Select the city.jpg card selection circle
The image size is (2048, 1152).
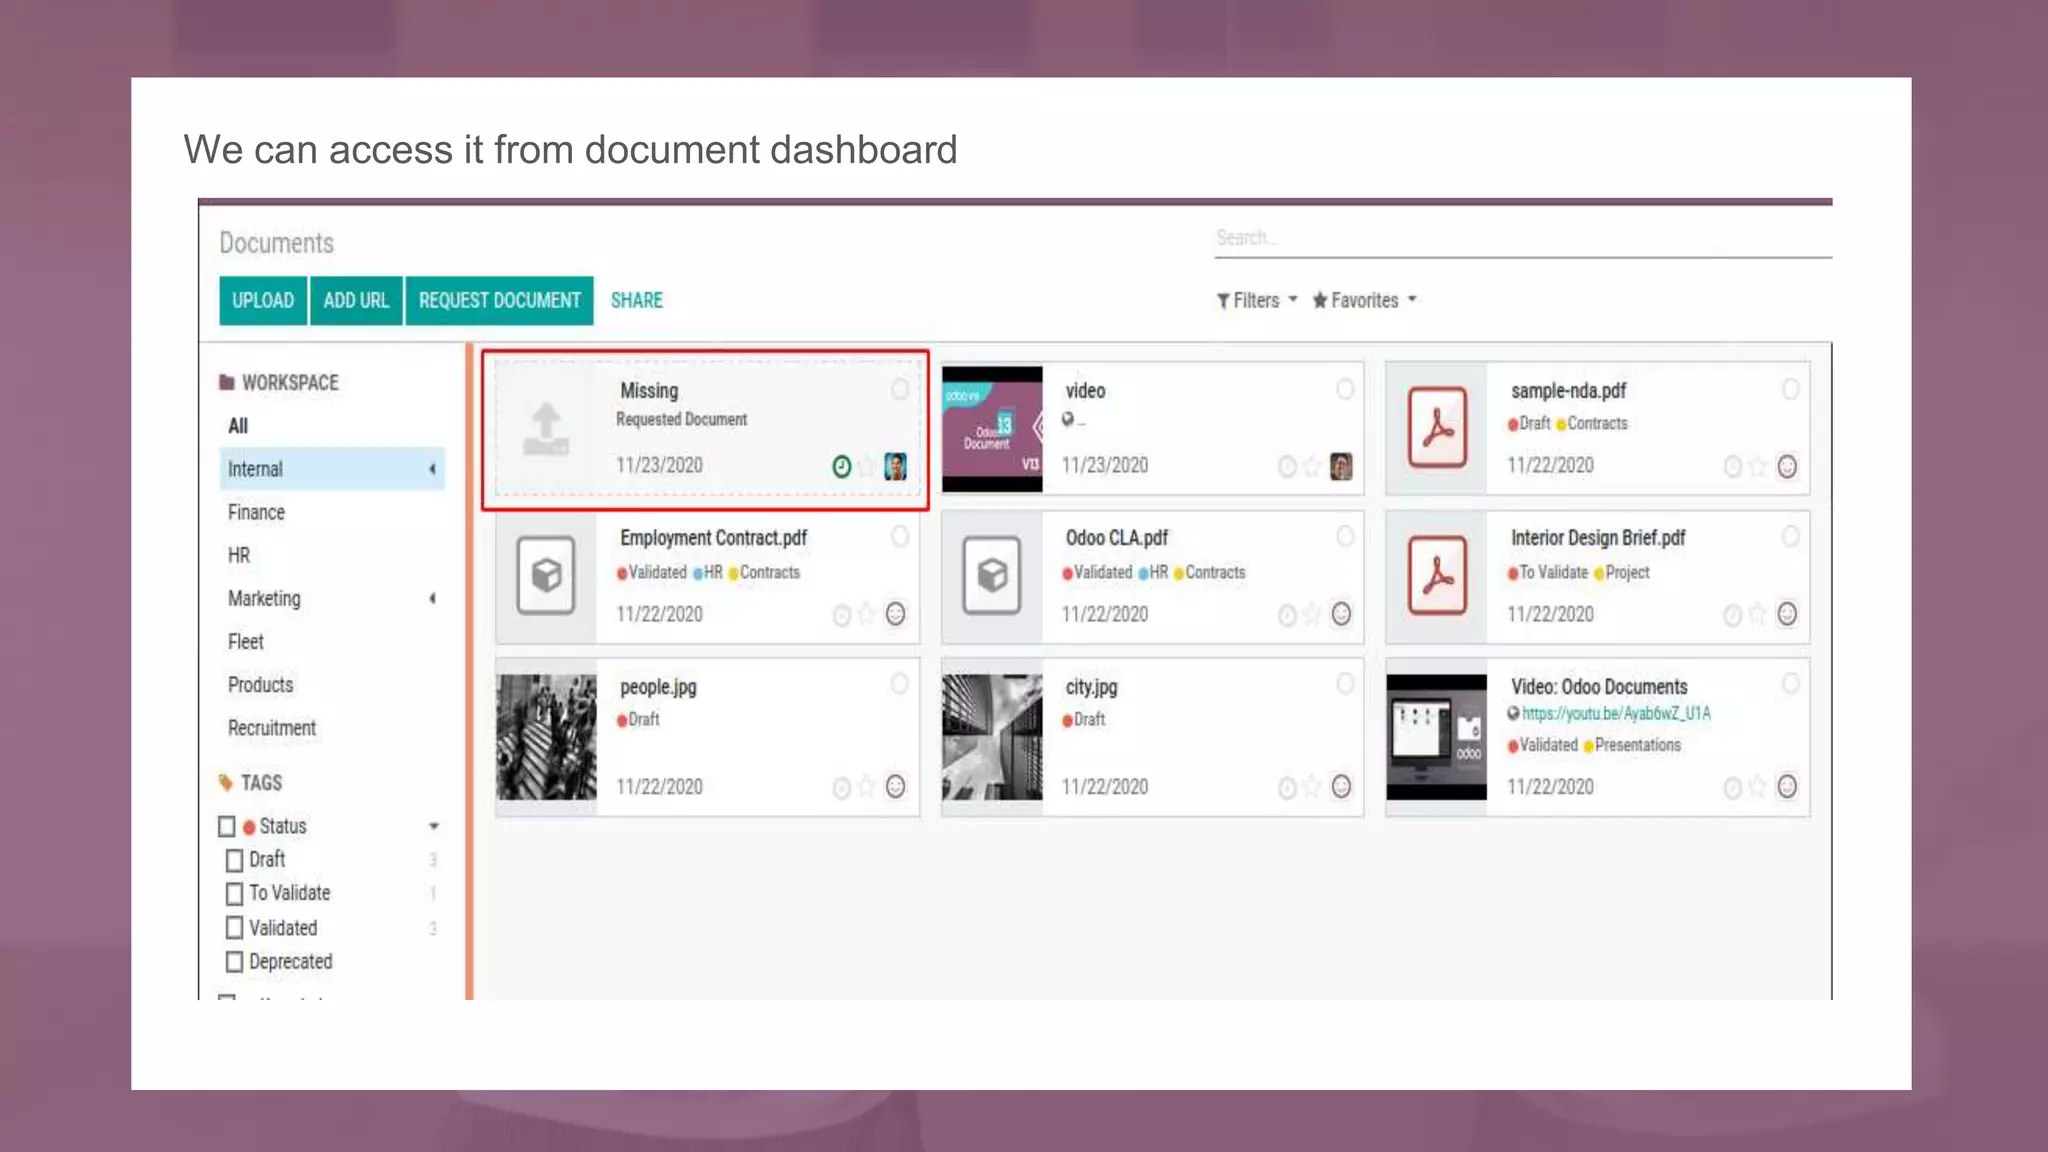(1345, 684)
